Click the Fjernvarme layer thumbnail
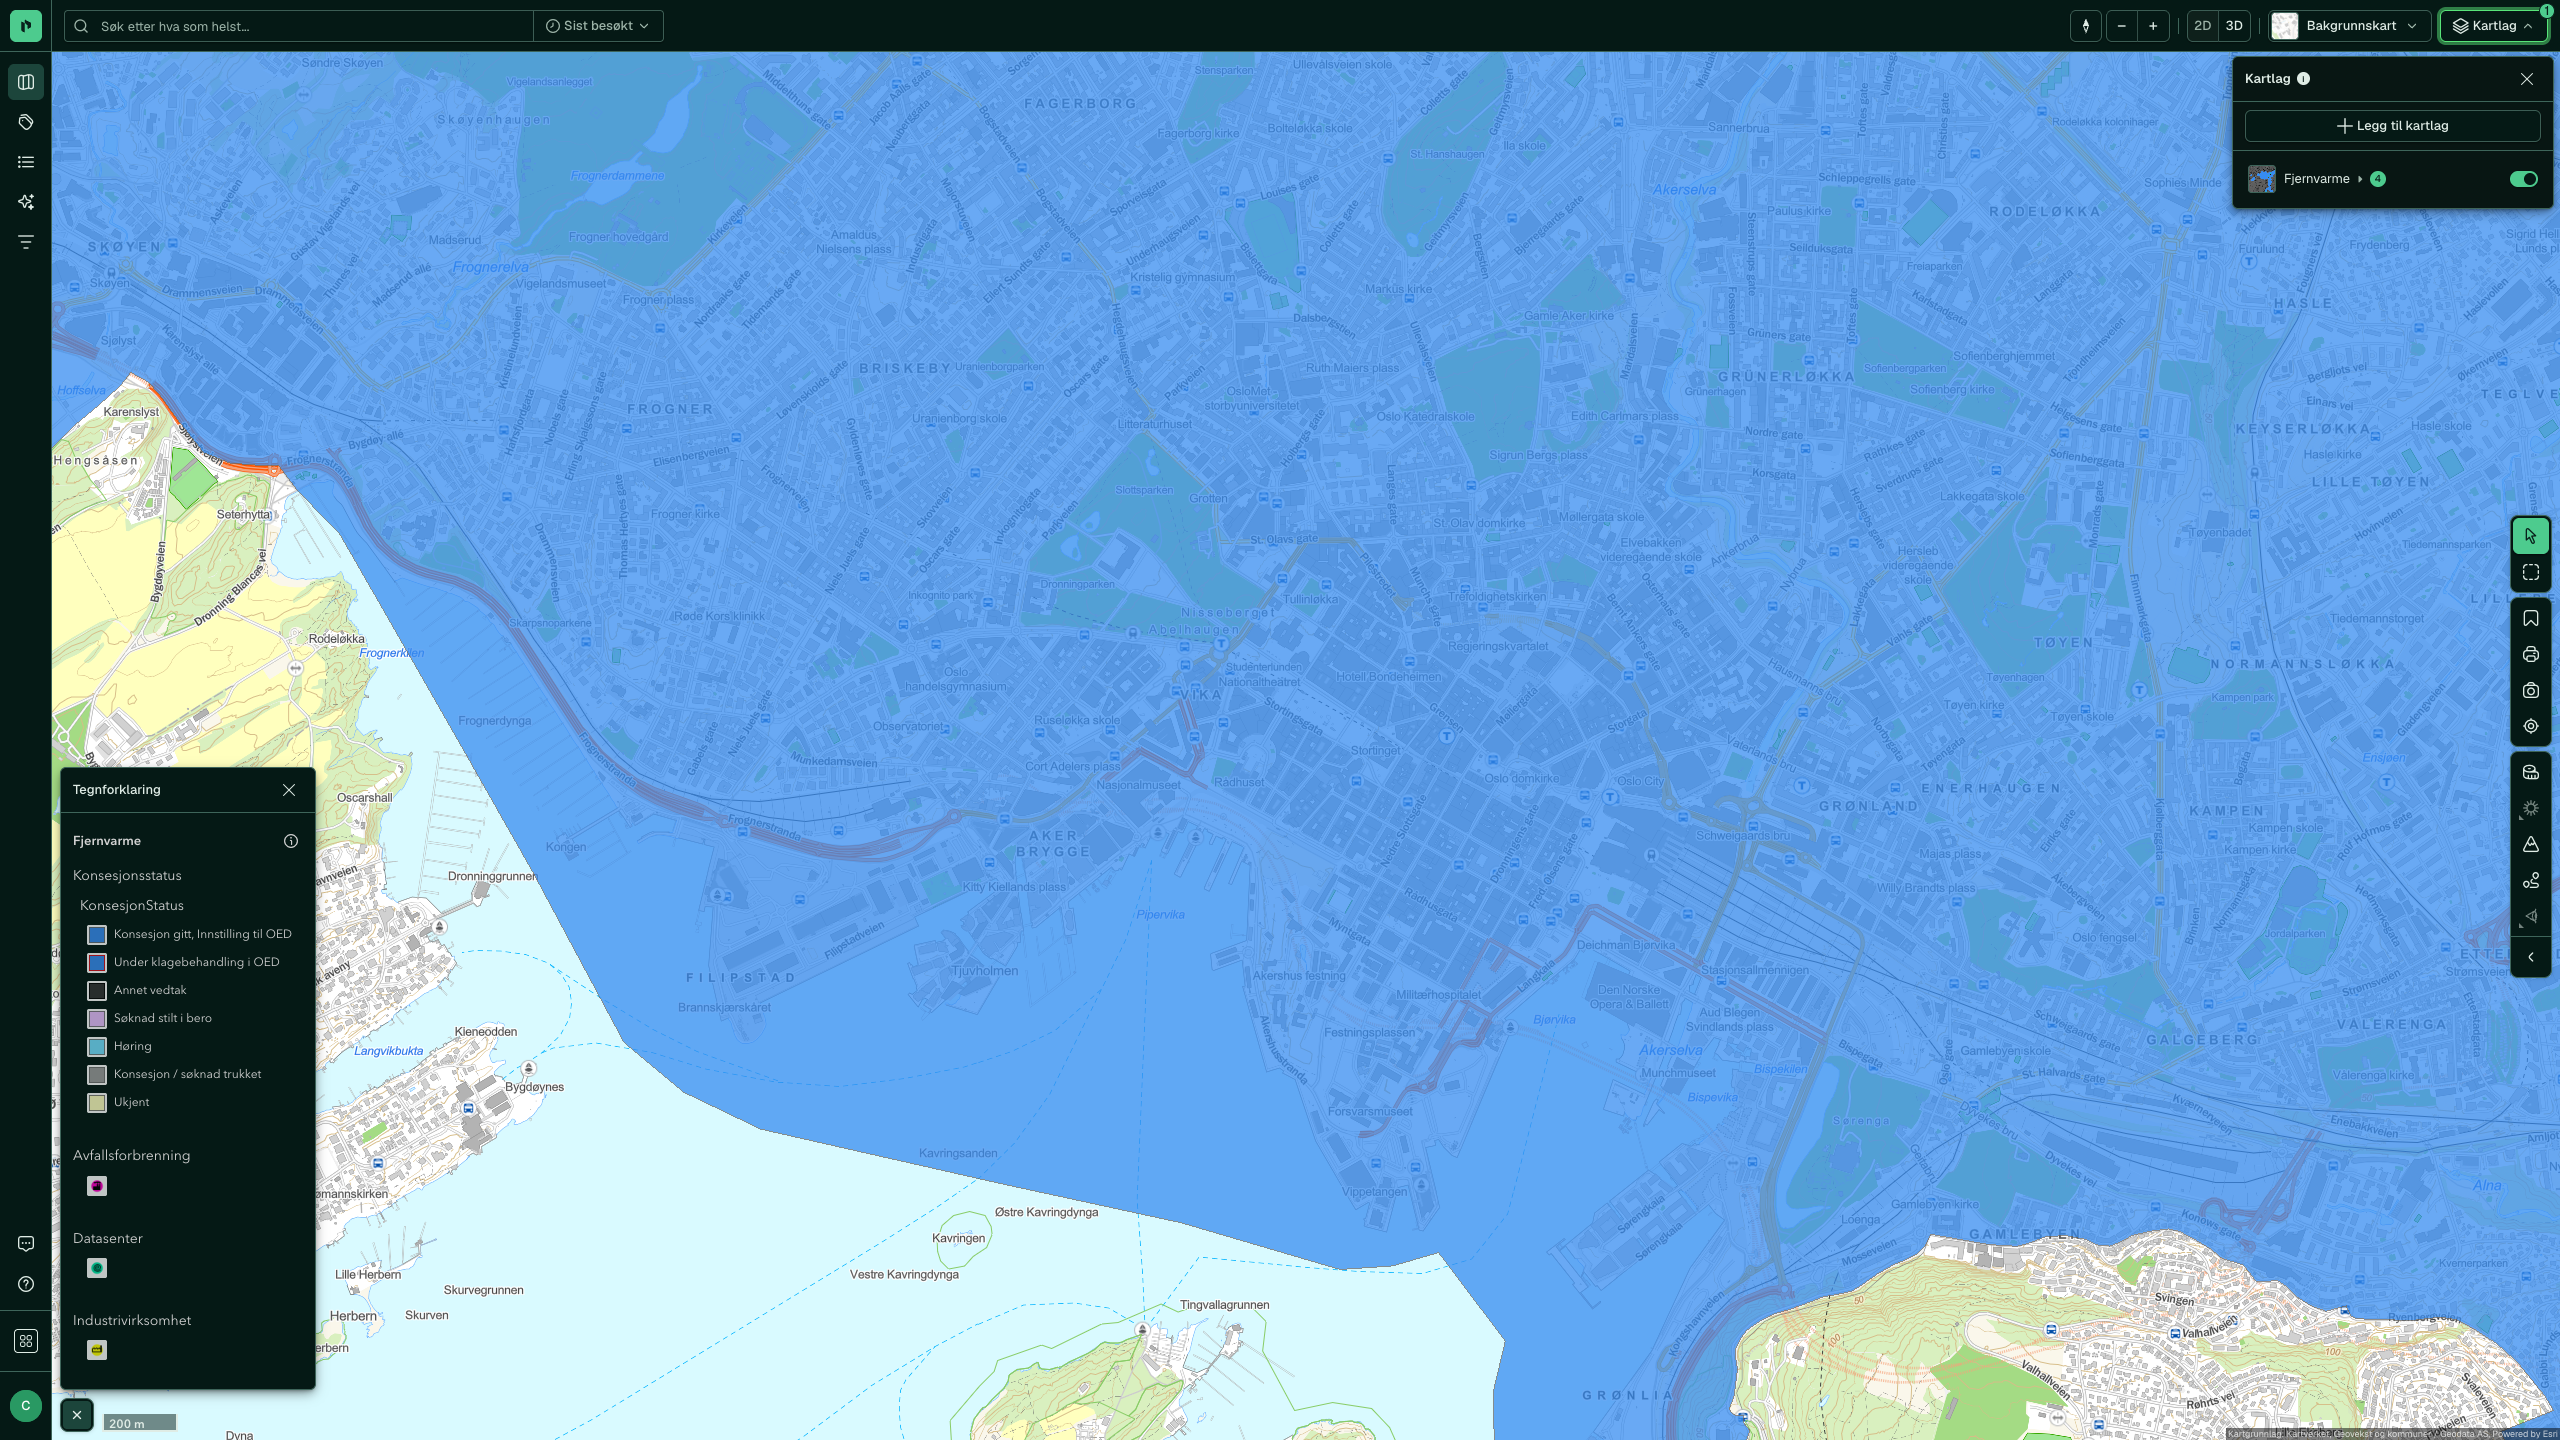The width and height of the screenshot is (2560, 1440). [x=2262, y=179]
